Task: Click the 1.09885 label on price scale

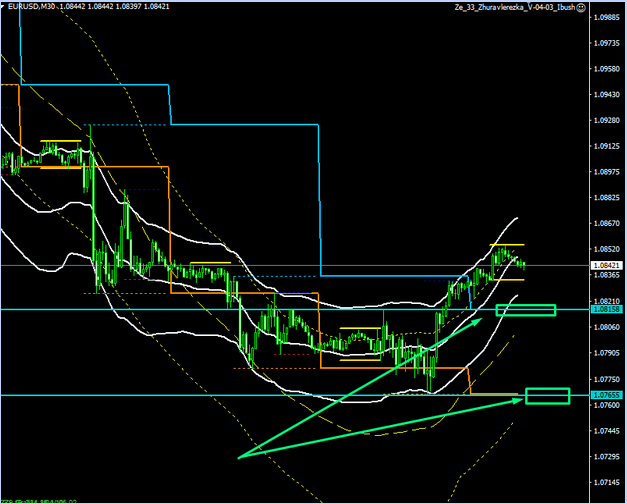Action: point(605,18)
